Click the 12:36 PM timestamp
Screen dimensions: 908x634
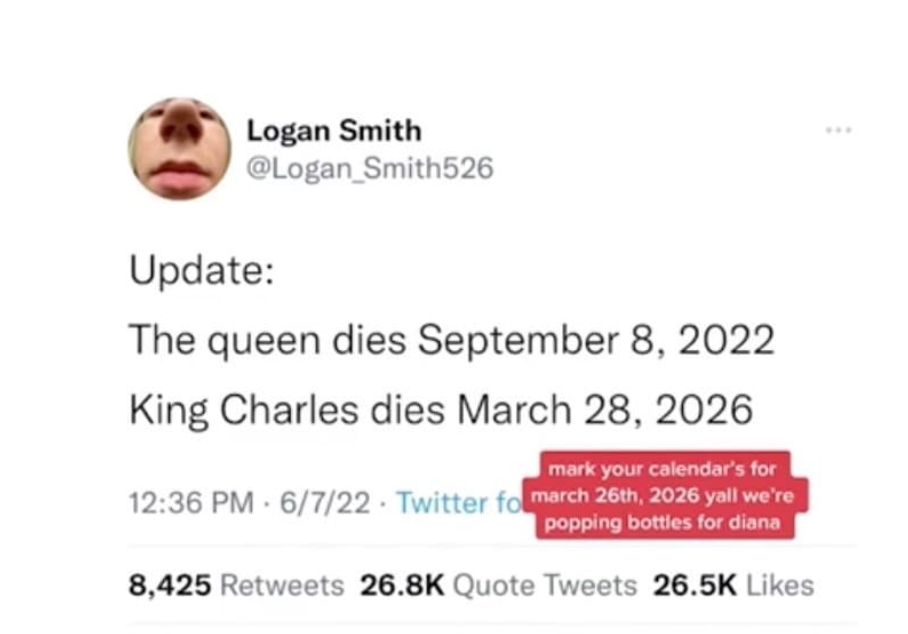pyautogui.click(x=188, y=503)
